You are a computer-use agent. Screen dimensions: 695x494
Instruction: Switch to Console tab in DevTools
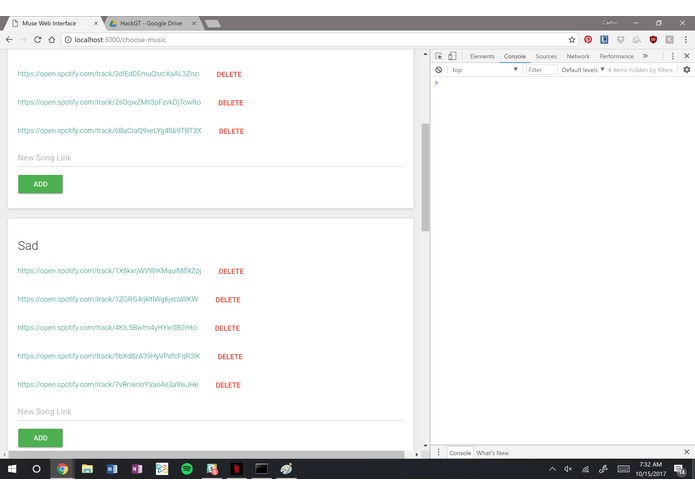click(515, 56)
